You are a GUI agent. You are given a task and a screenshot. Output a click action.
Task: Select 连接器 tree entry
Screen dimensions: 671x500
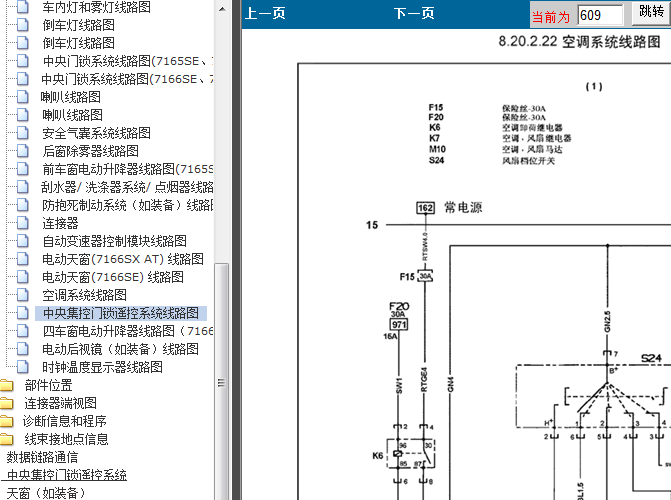60,223
